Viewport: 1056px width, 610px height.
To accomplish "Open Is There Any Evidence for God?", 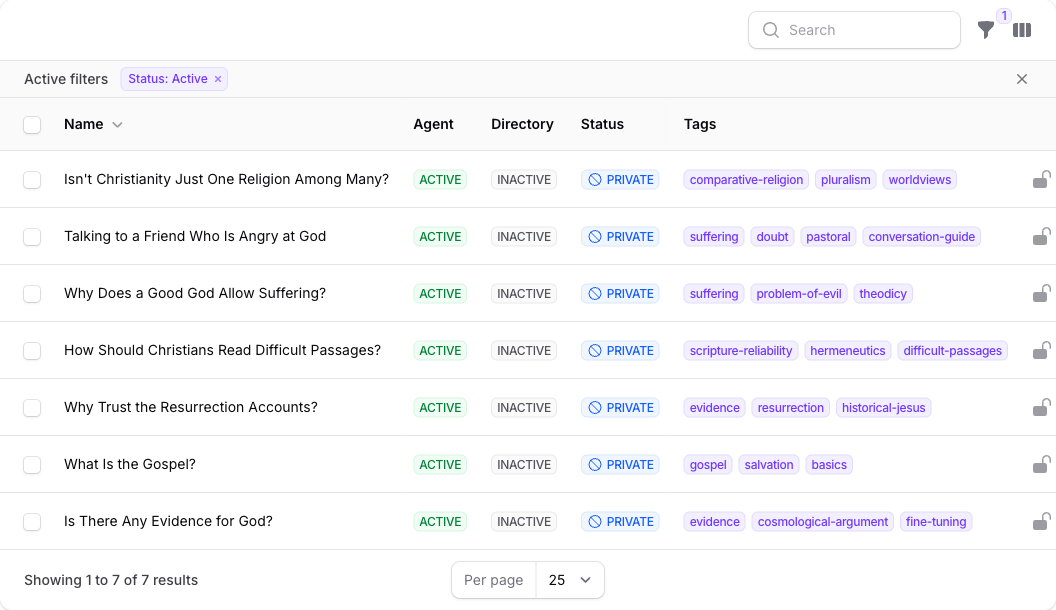I will point(168,521).
